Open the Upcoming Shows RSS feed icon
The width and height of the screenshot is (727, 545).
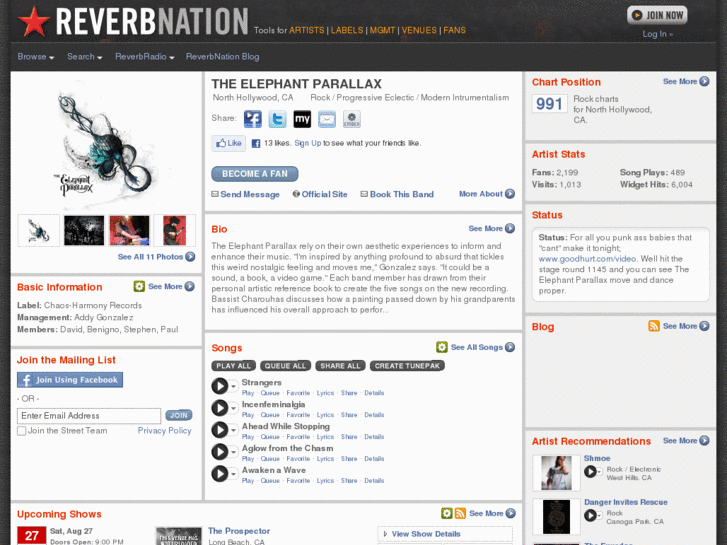[x=460, y=513]
